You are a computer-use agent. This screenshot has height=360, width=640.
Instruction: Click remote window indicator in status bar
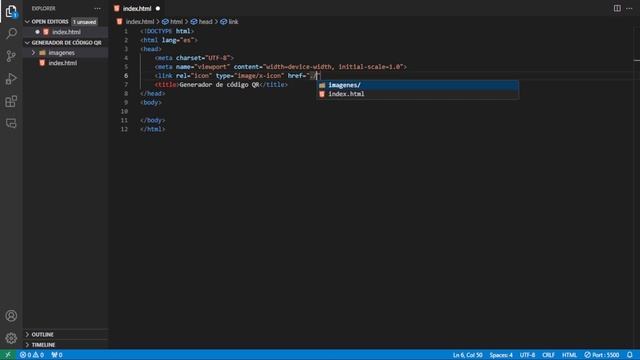(x=8, y=355)
